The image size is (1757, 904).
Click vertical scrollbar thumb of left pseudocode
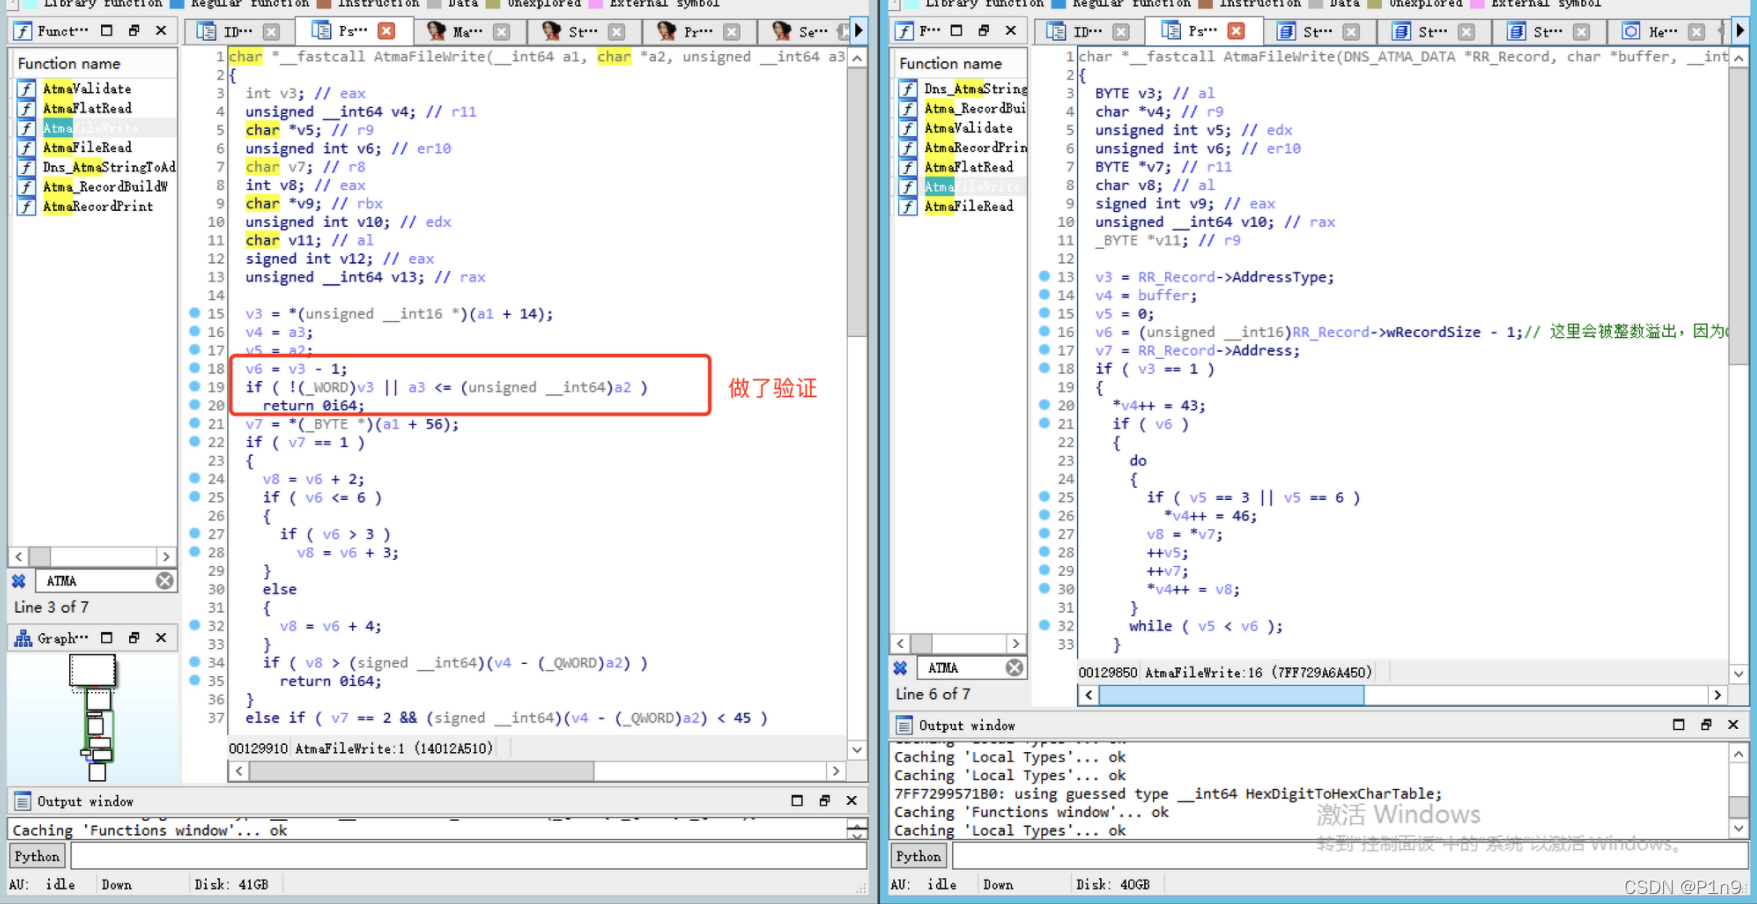tap(857, 203)
